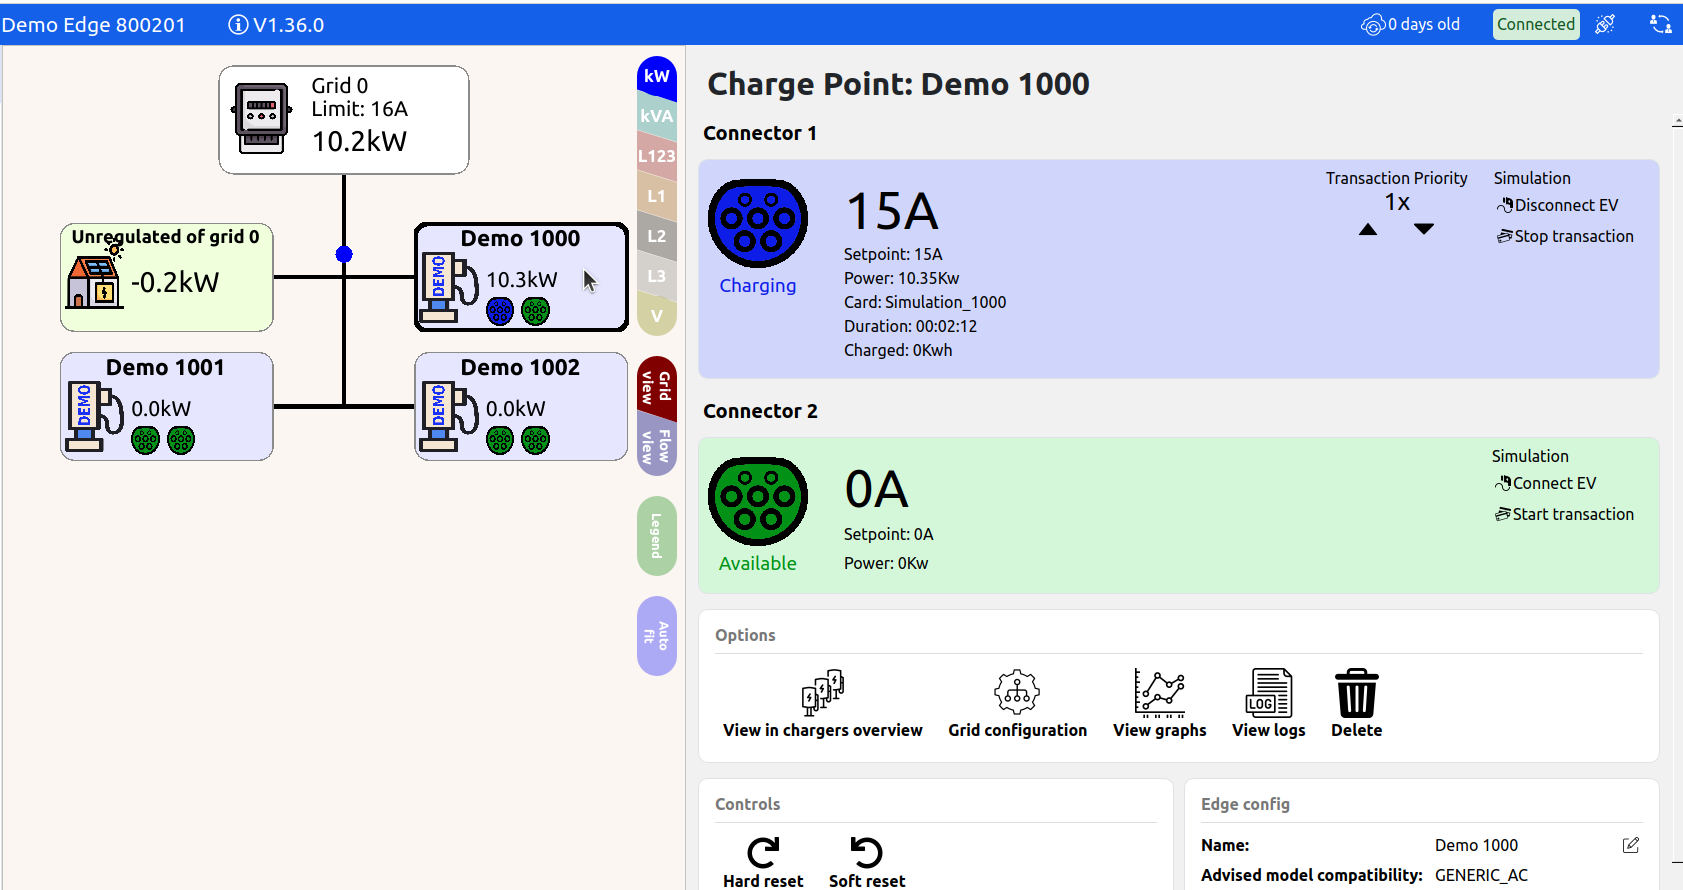Click the sync arrows icon in header
Viewport: 1683px width, 890px height.
tap(1660, 24)
